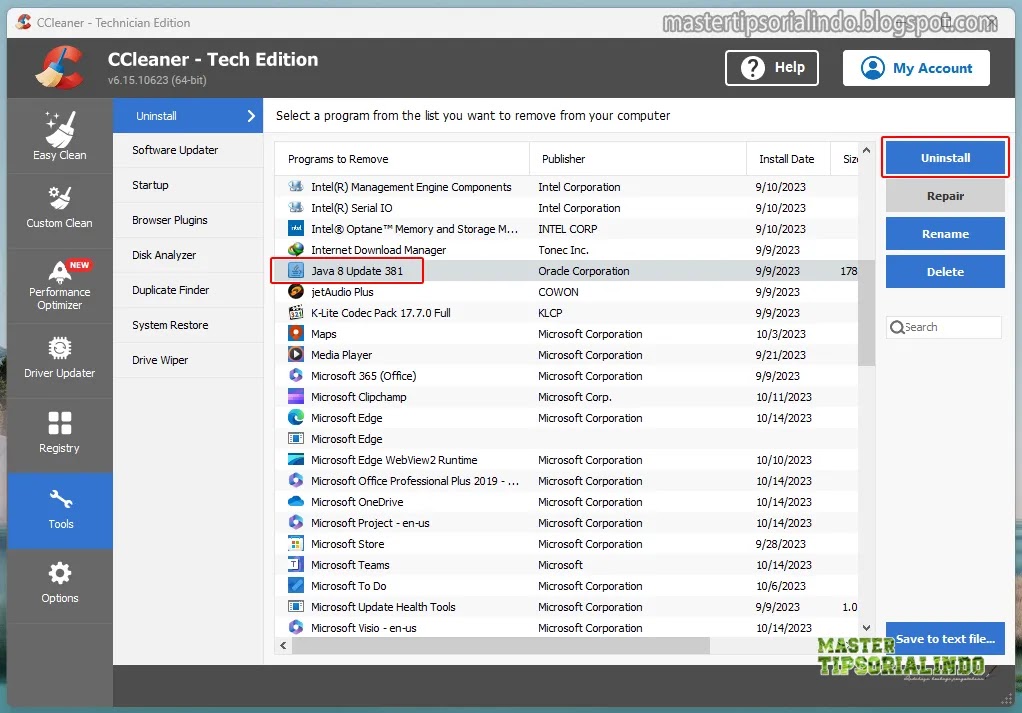
Task: Sort by Install Date column header
Action: [x=788, y=159]
